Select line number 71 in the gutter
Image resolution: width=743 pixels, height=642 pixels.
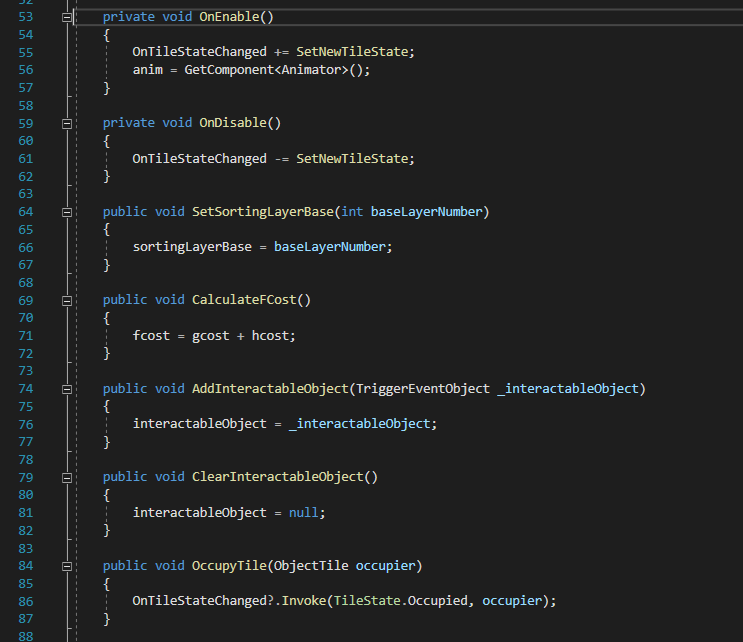[x=25, y=335]
